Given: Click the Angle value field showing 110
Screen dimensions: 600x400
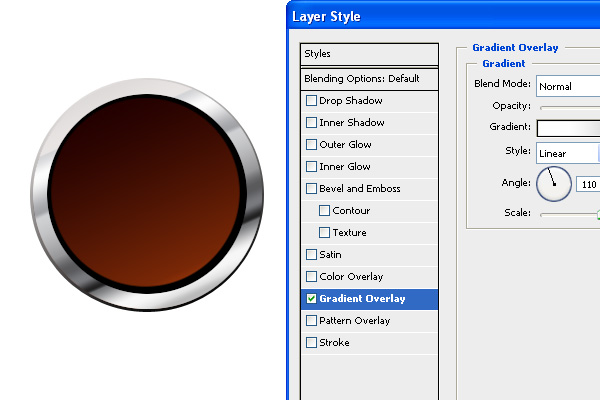Looking at the screenshot, I should point(588,185).
